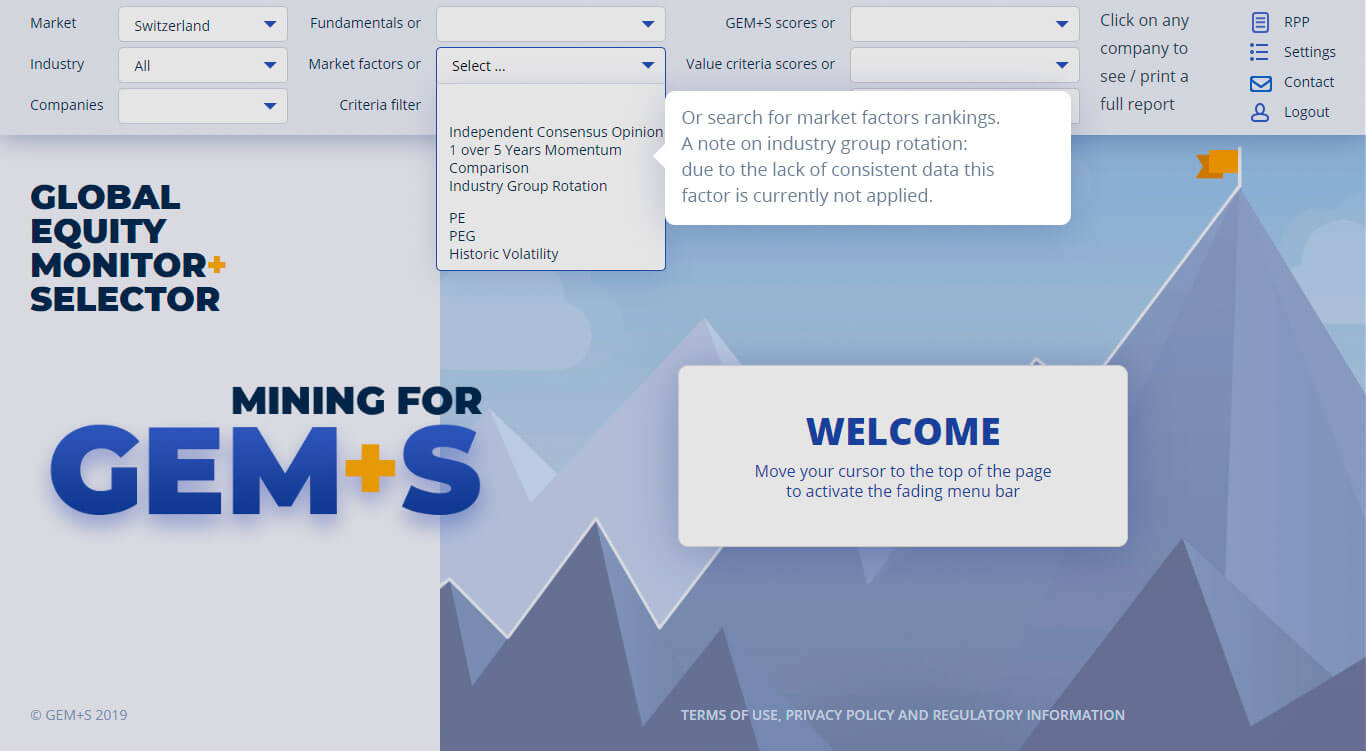Image resolution: width=1366 pixels, height=751 pixels.
Task: Click the Mining for GEM+S graphic
Action: (266, 451)
